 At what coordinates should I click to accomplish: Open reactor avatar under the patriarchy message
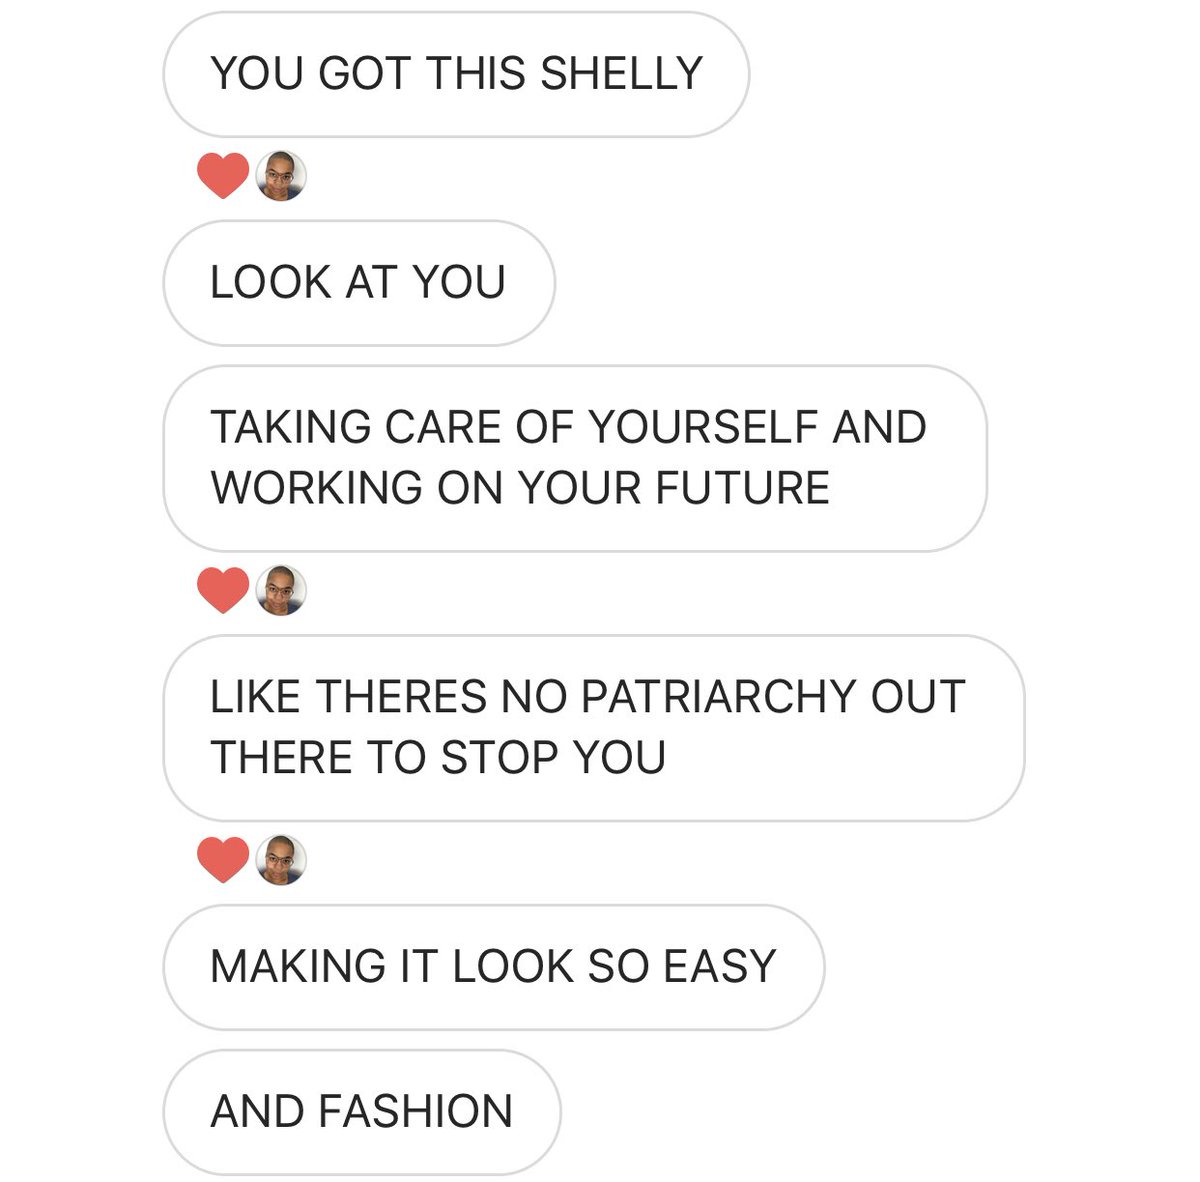tap(281, 860)
